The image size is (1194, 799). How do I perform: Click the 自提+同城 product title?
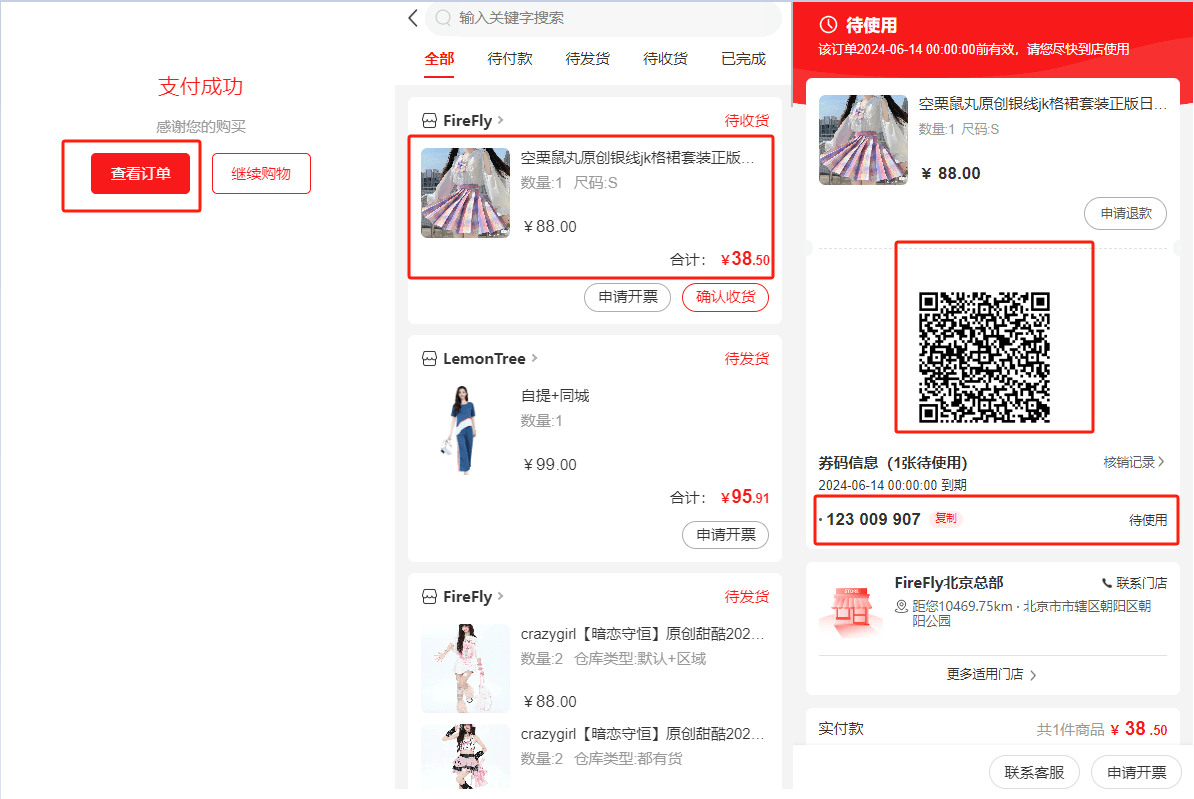[555, 395]
